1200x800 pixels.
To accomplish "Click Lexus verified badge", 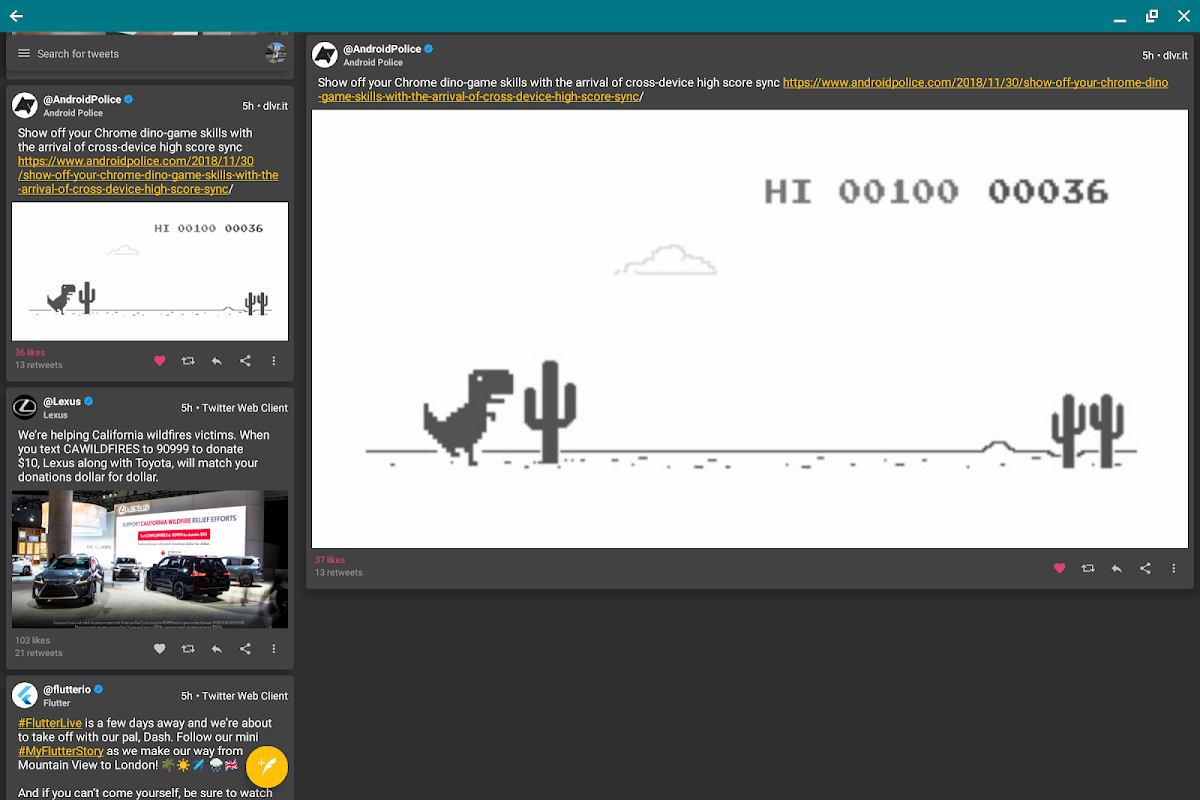I will point(88,401).
